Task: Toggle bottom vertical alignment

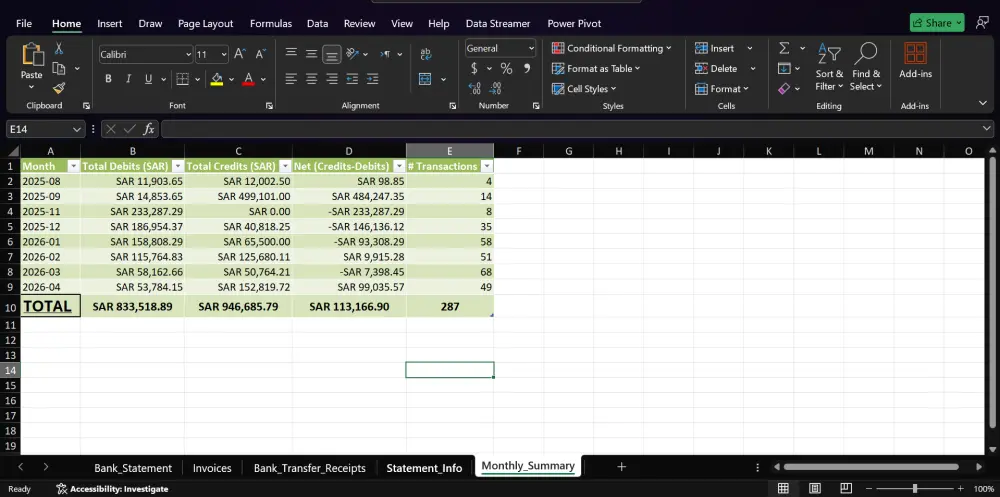Action: point(332,54)
